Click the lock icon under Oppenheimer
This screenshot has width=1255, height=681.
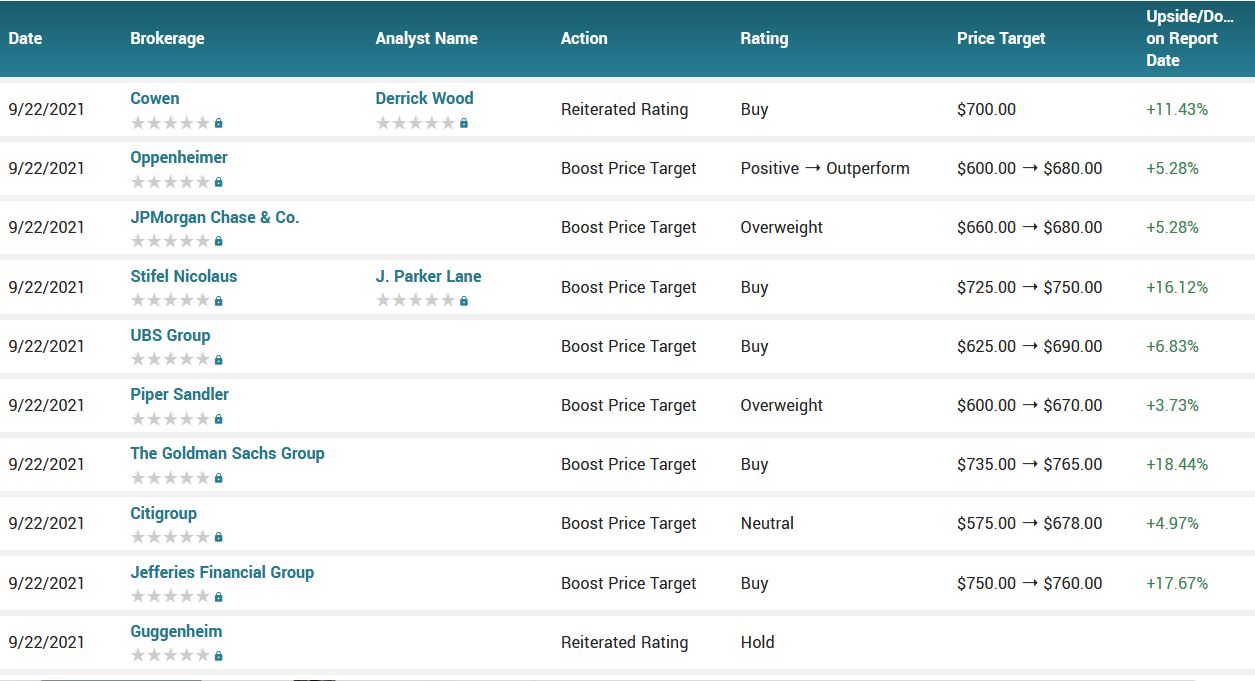tap(219, 182)
